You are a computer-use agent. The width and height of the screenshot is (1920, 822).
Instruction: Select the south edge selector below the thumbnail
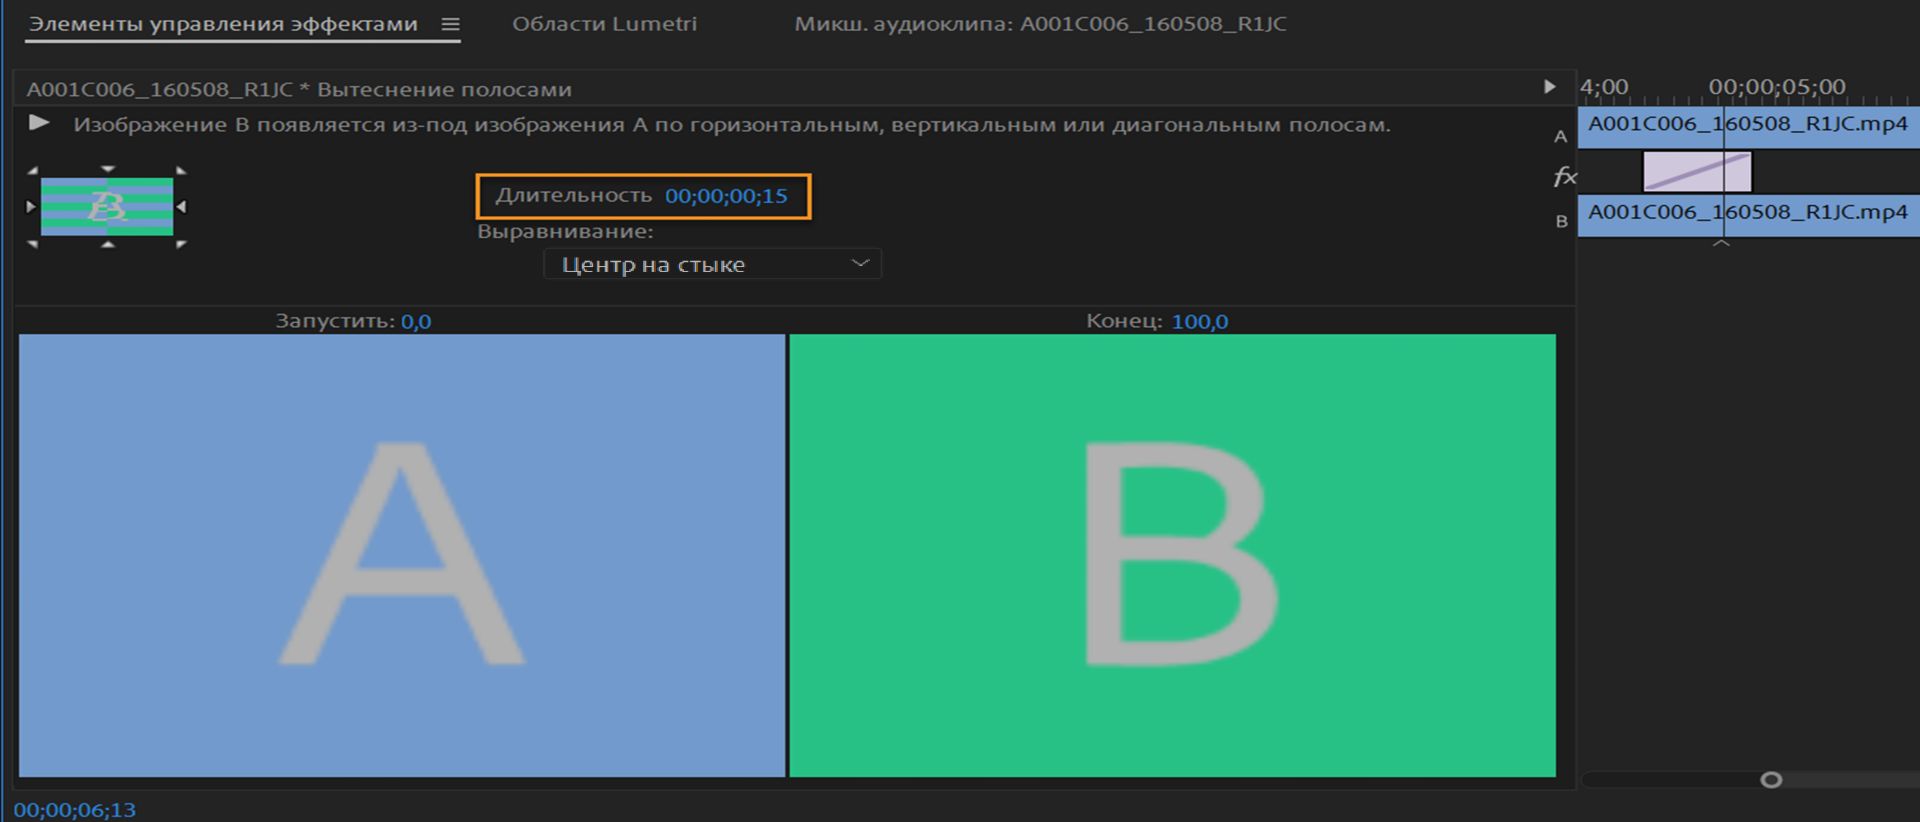tap(108, 244)
